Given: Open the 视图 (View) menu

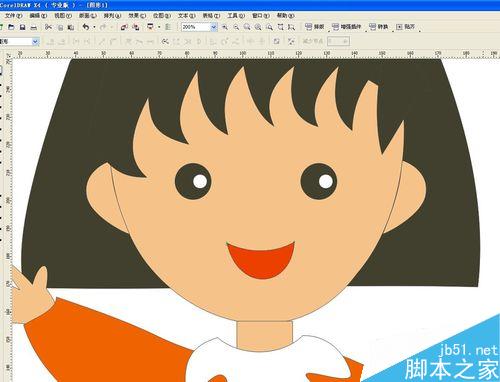Looking at the screenshot, I should coord(63,16).
